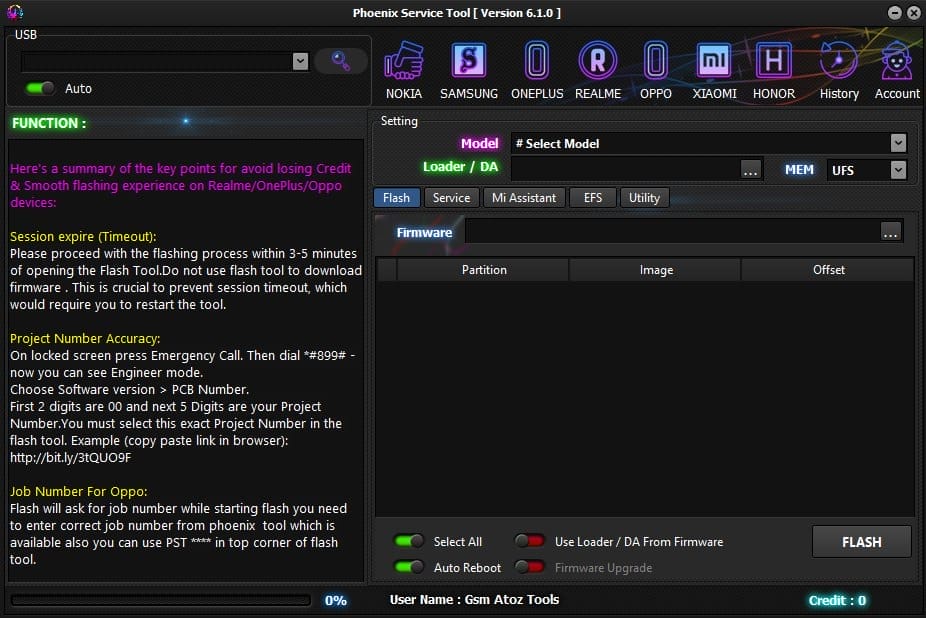Open the Mi Assistant tab
This screenshot has height=618, width=926.
click(x=524, y=197)
